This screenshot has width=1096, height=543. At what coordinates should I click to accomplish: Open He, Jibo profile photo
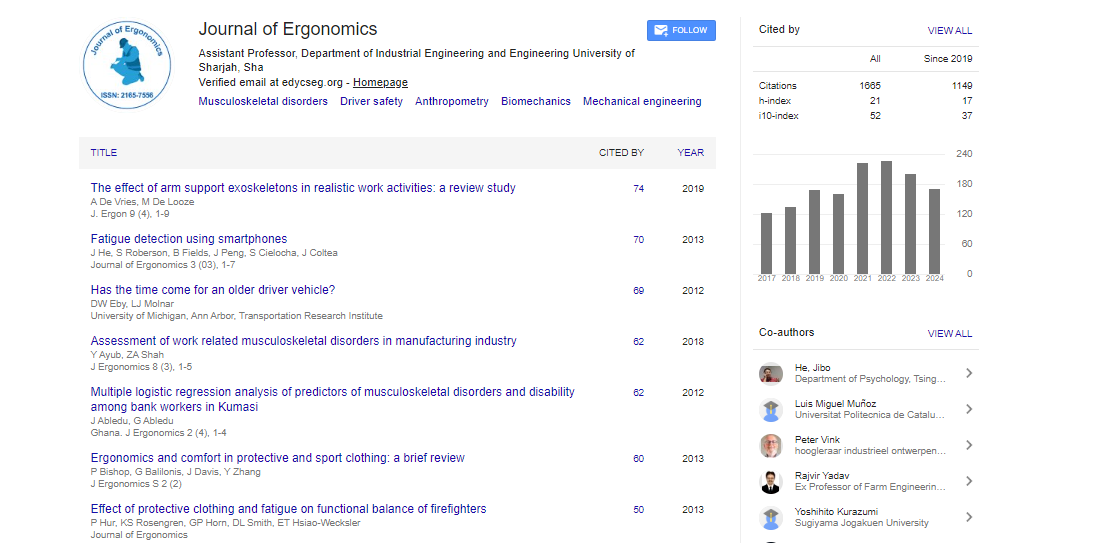click(770, 374)
